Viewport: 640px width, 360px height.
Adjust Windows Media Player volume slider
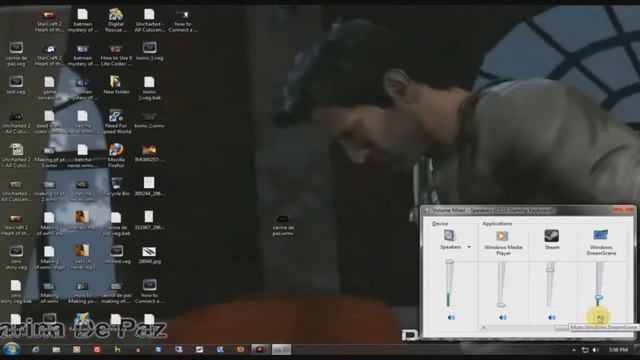point(501,304)
